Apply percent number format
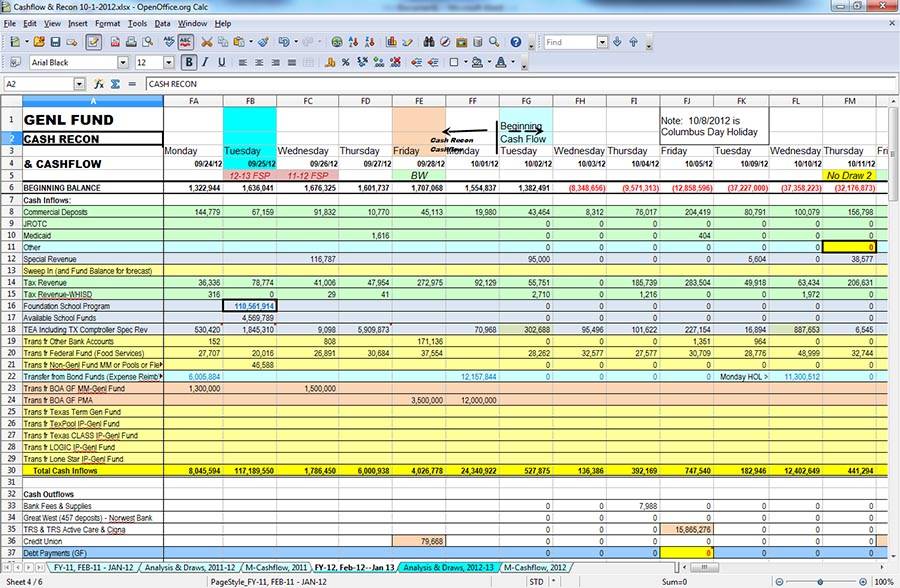 point(344,62)
